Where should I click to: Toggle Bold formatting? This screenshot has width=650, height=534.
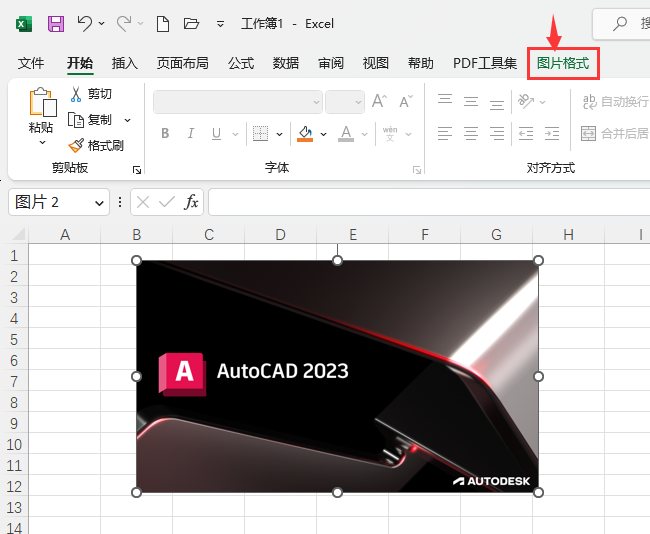[165, 134]
